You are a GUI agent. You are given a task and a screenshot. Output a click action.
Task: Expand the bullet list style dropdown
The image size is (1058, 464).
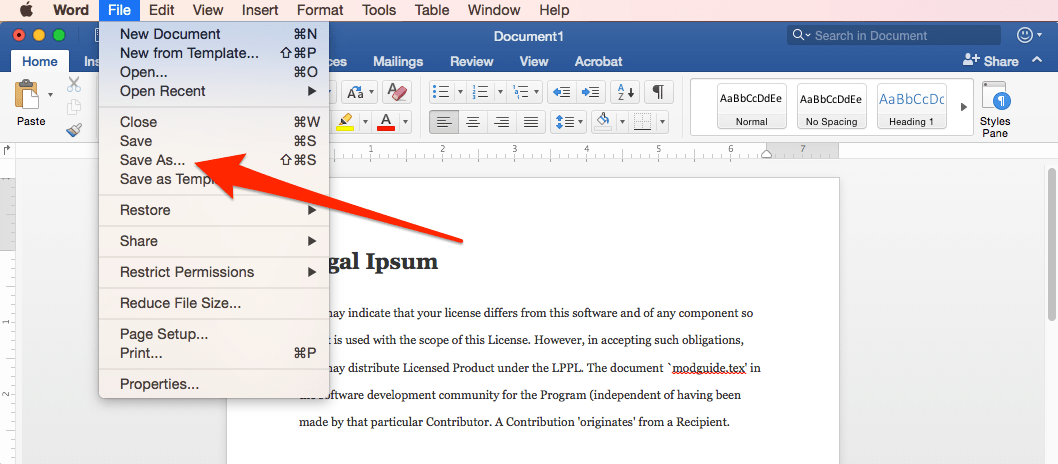coord(460,92)
